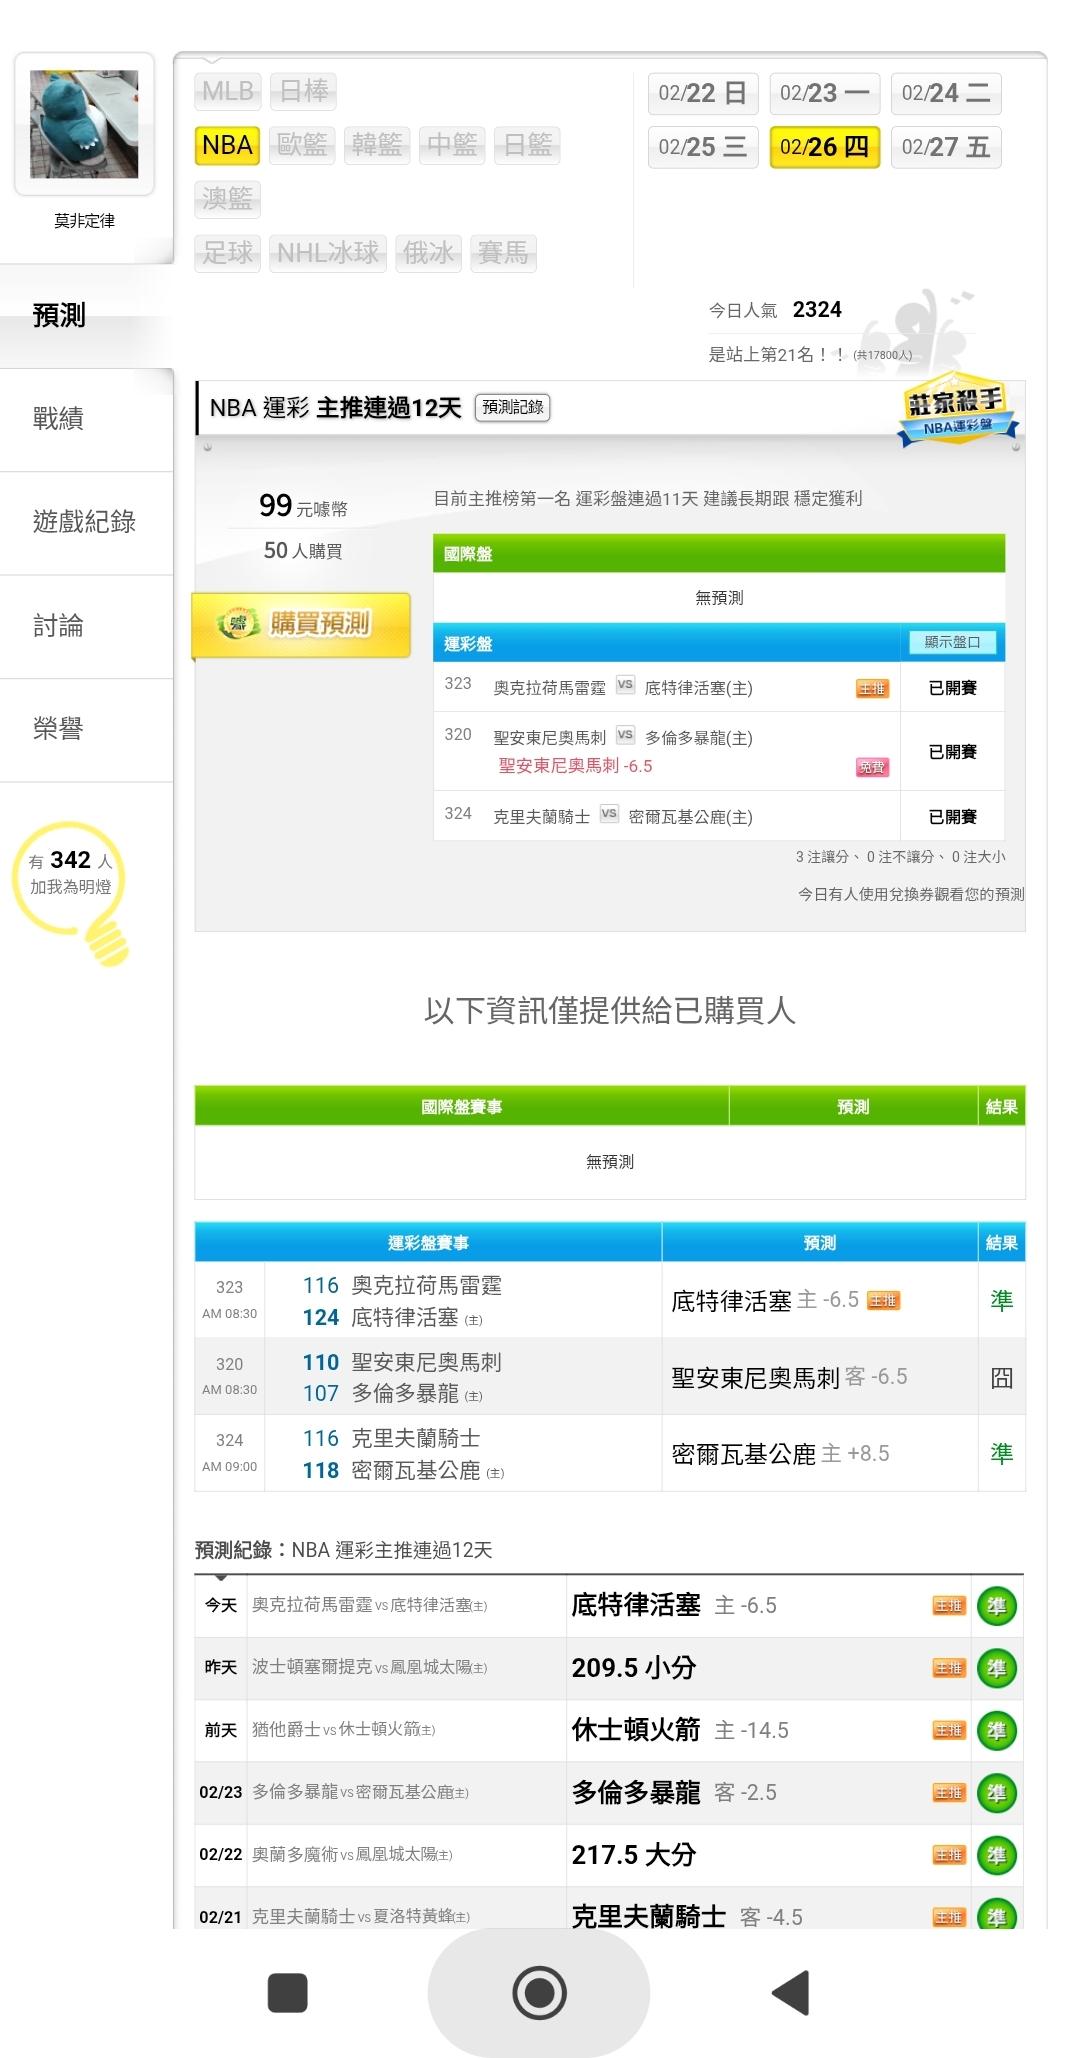
Task: Select the NBA league filter
Action: click(227, 146)
